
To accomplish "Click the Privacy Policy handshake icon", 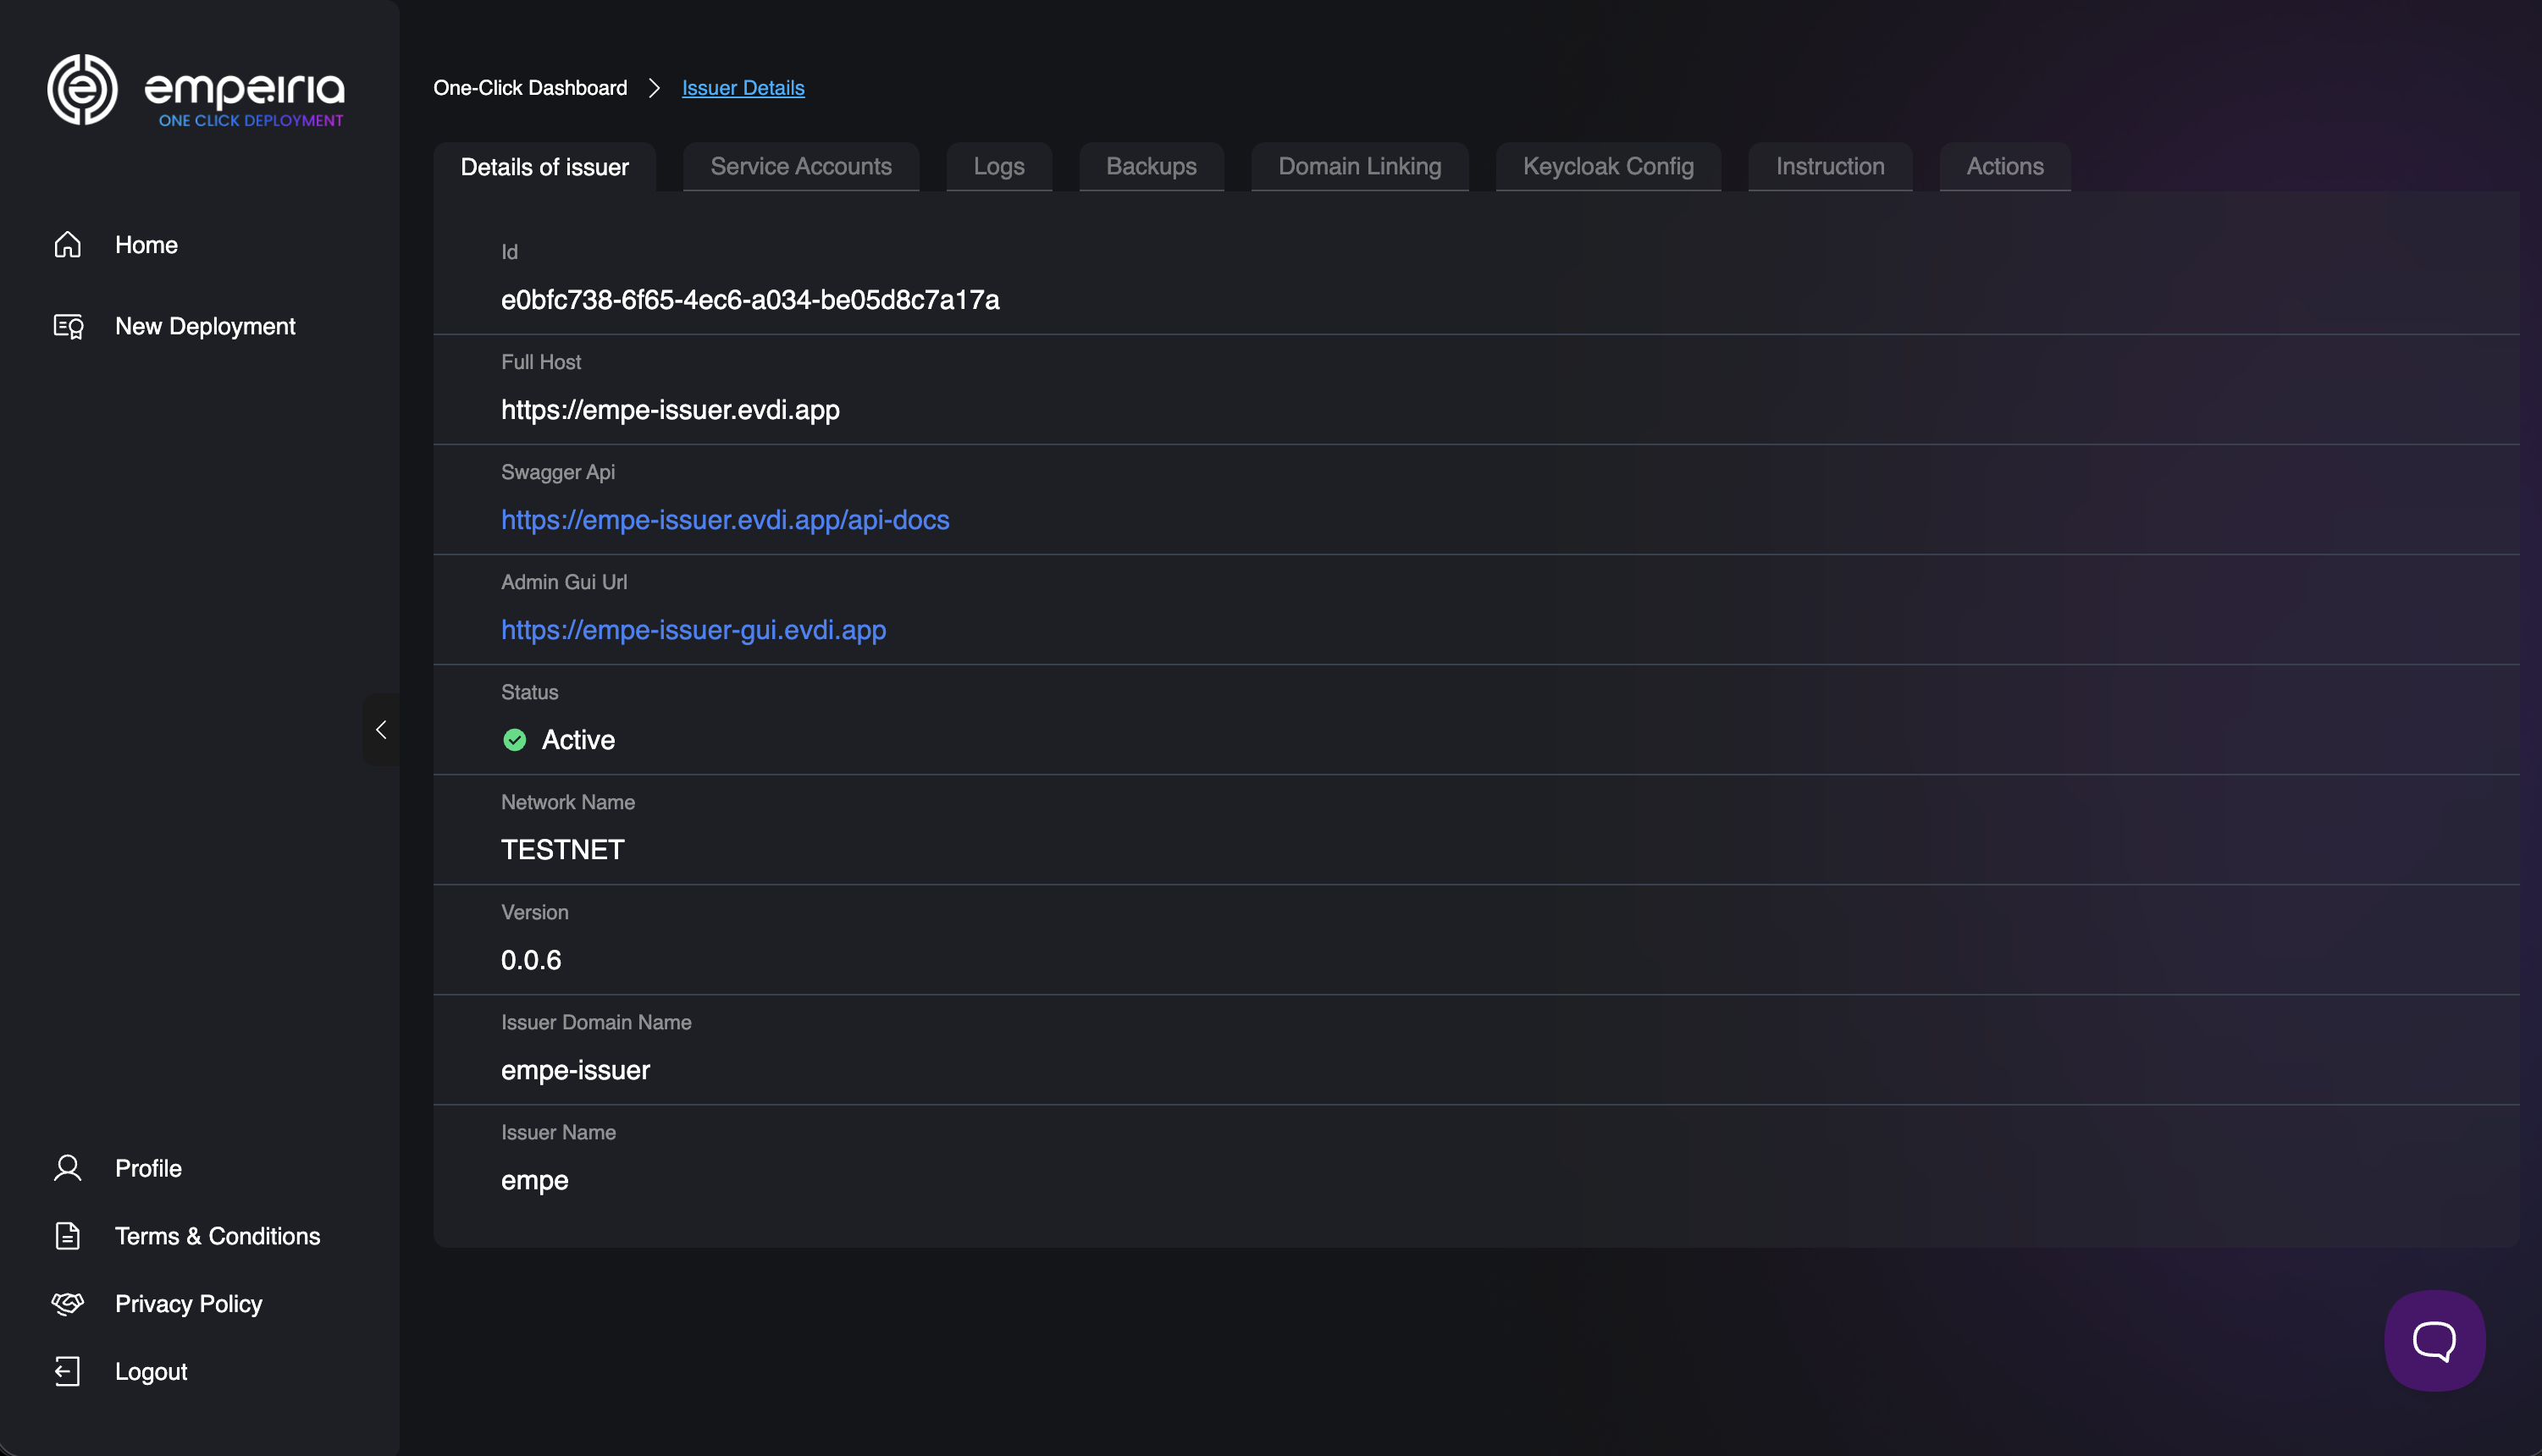I will 68,1304.
